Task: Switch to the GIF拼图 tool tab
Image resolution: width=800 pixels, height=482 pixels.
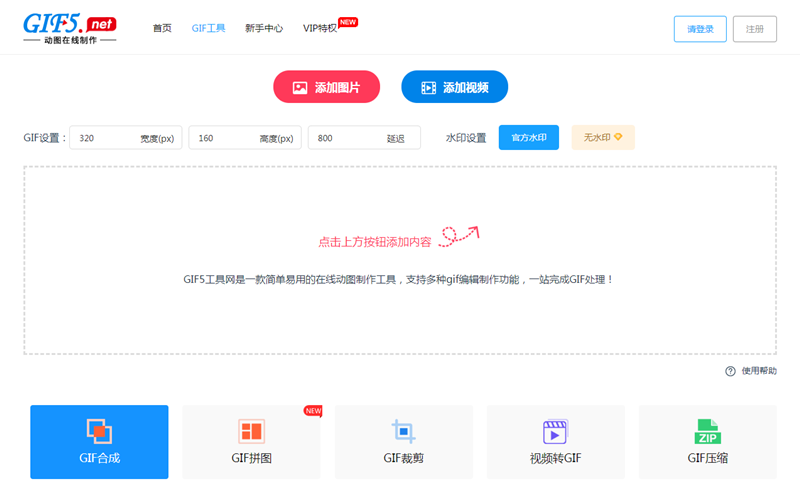Action: point(252,442)
